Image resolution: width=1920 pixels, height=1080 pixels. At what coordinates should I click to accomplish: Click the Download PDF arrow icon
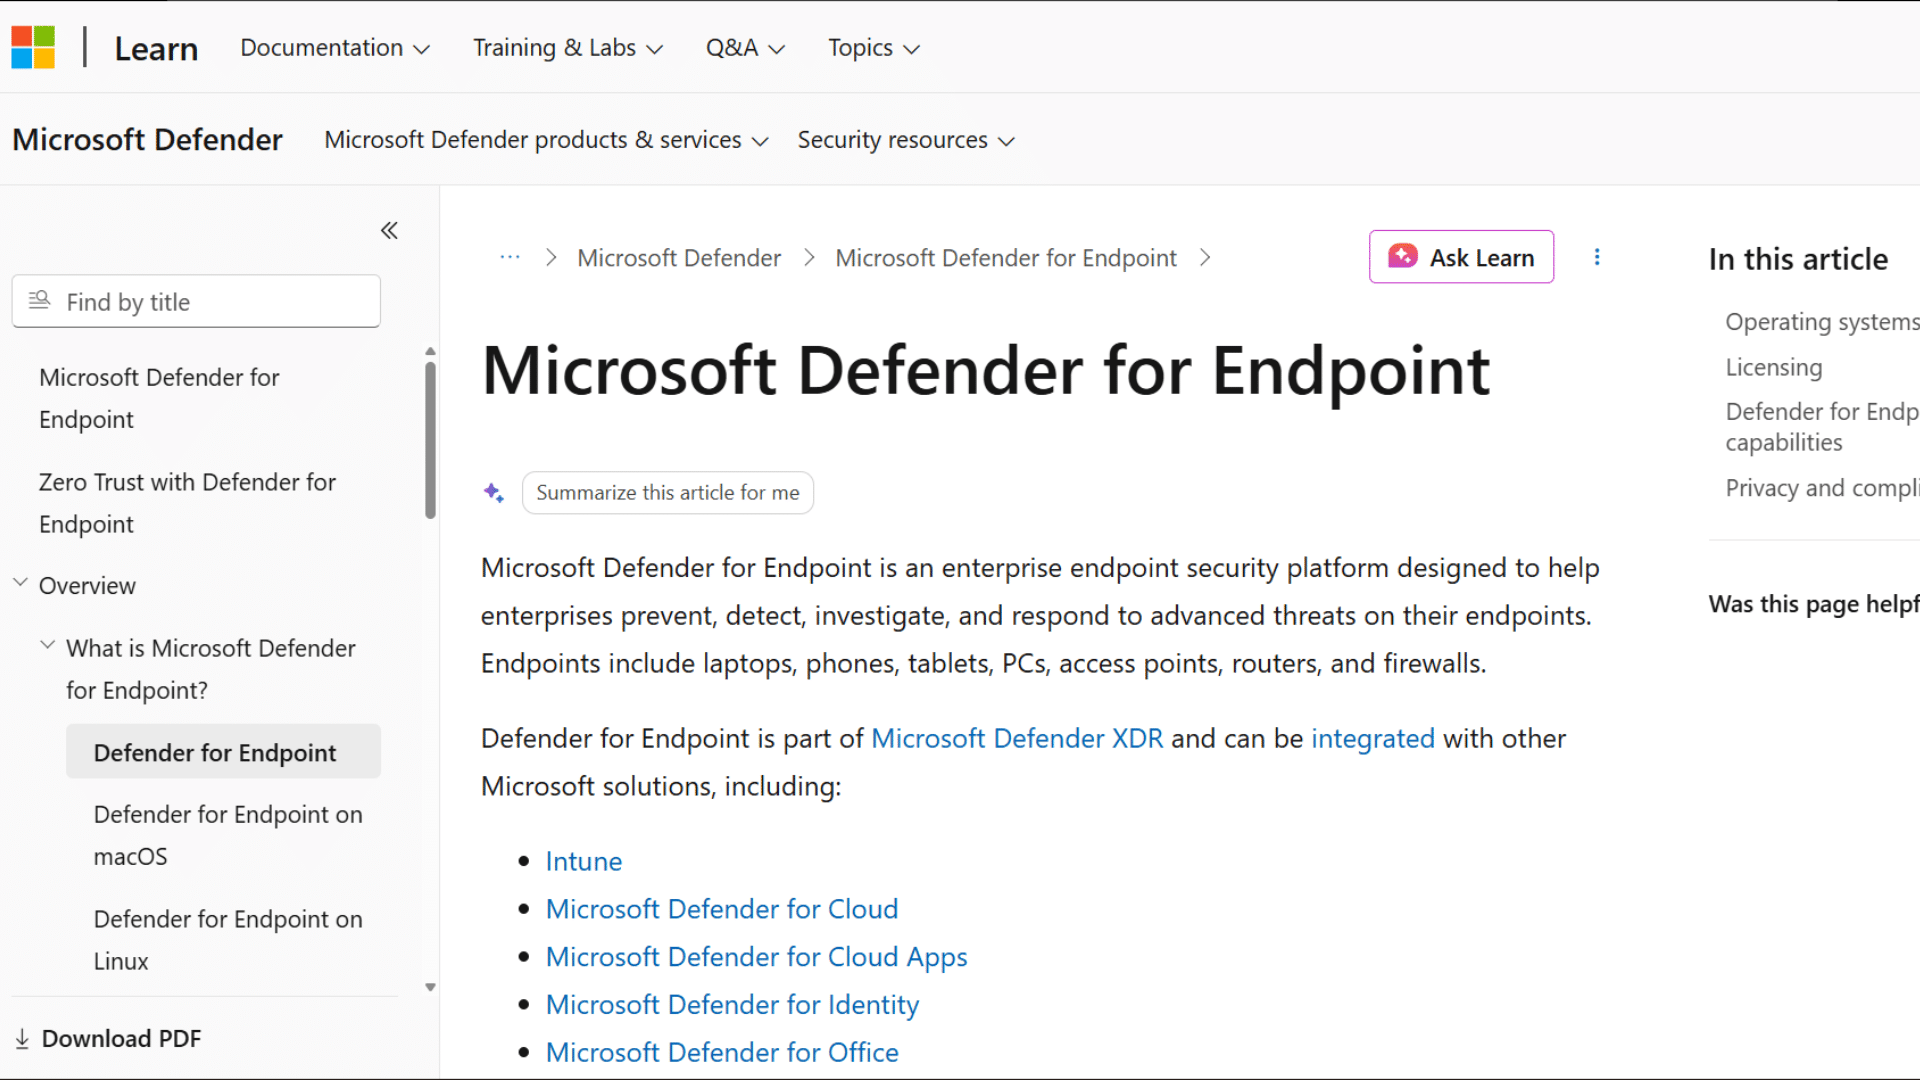click(22, 1039)
